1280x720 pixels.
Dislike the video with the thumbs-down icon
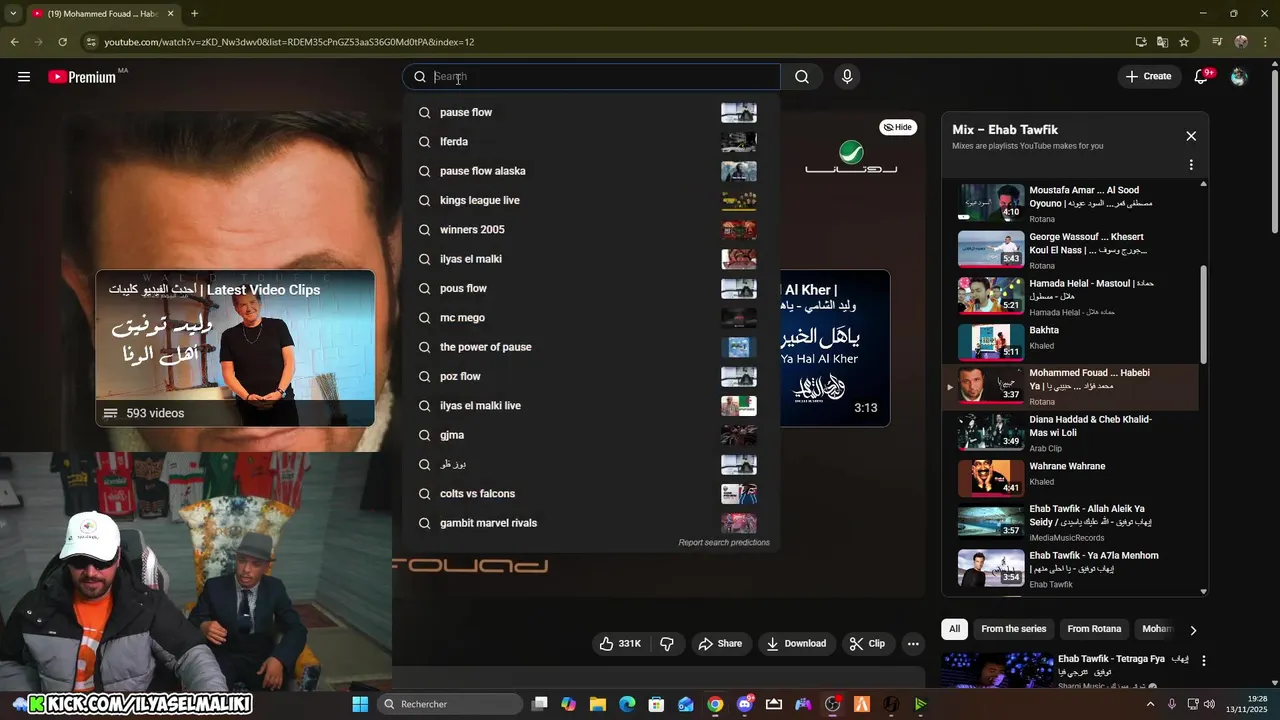(667, 644)
